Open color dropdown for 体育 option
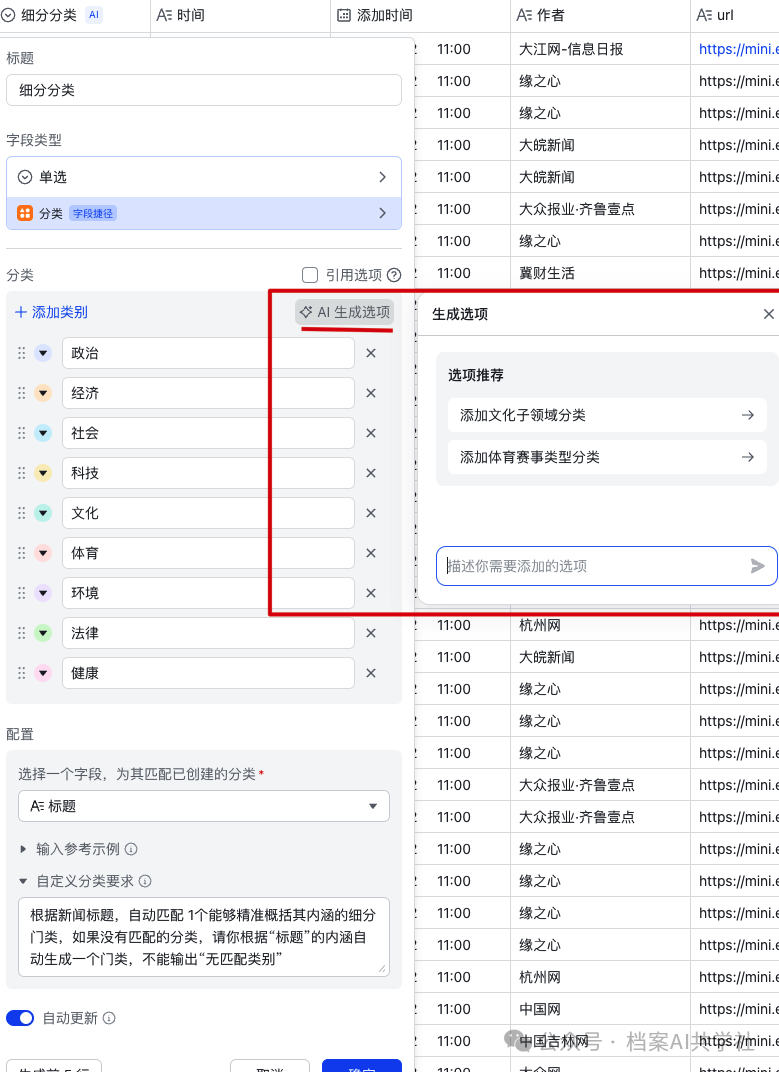 [x=43, y=553]
